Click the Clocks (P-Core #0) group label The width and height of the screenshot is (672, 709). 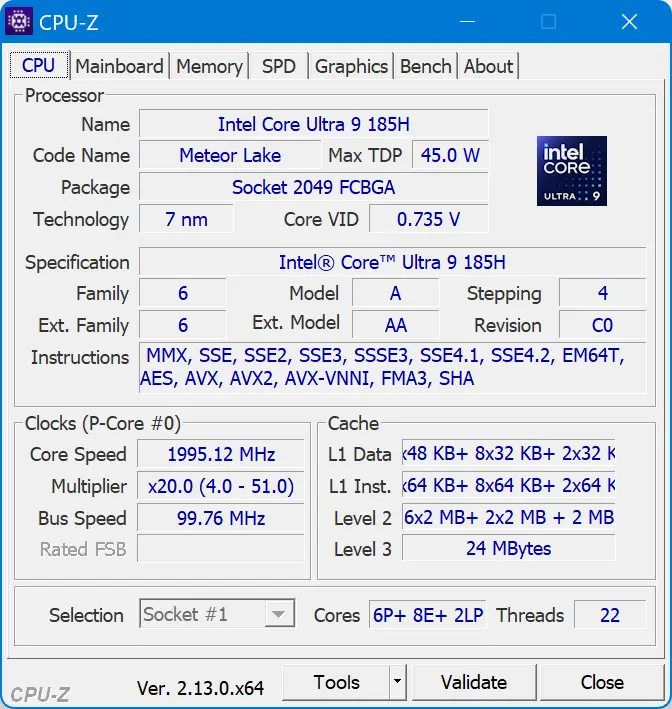(103, 423)
